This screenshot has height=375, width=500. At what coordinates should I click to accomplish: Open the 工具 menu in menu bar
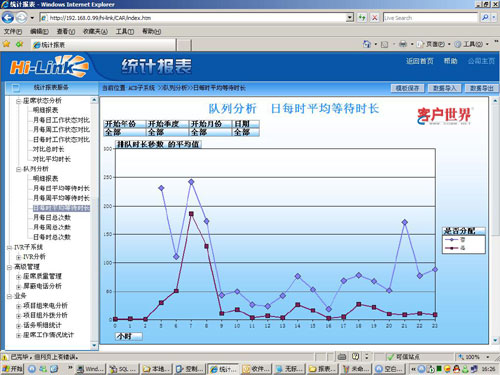point(125,31)
